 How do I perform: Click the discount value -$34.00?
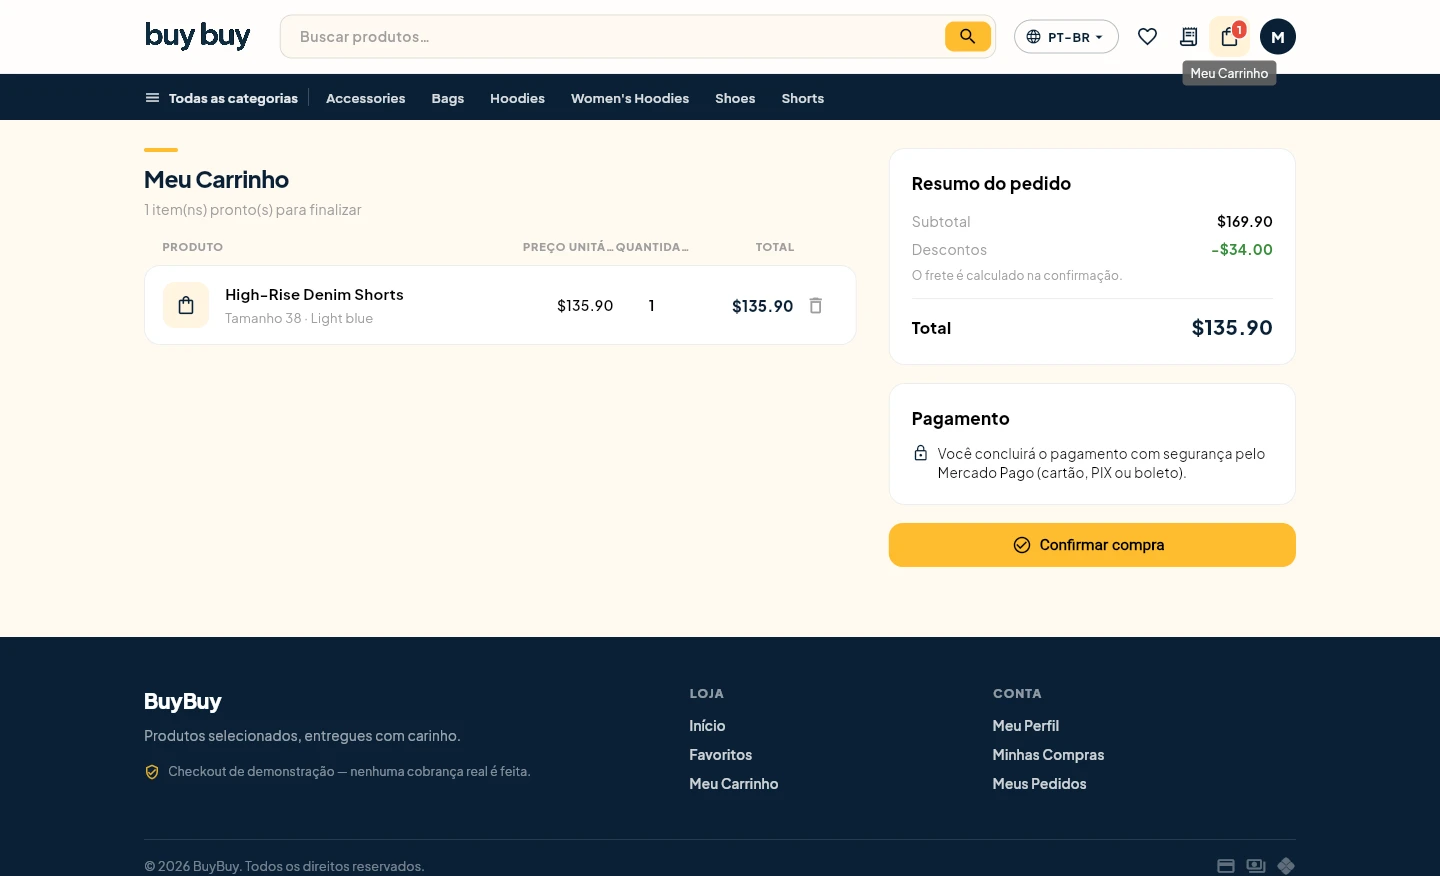[1242, 250]
